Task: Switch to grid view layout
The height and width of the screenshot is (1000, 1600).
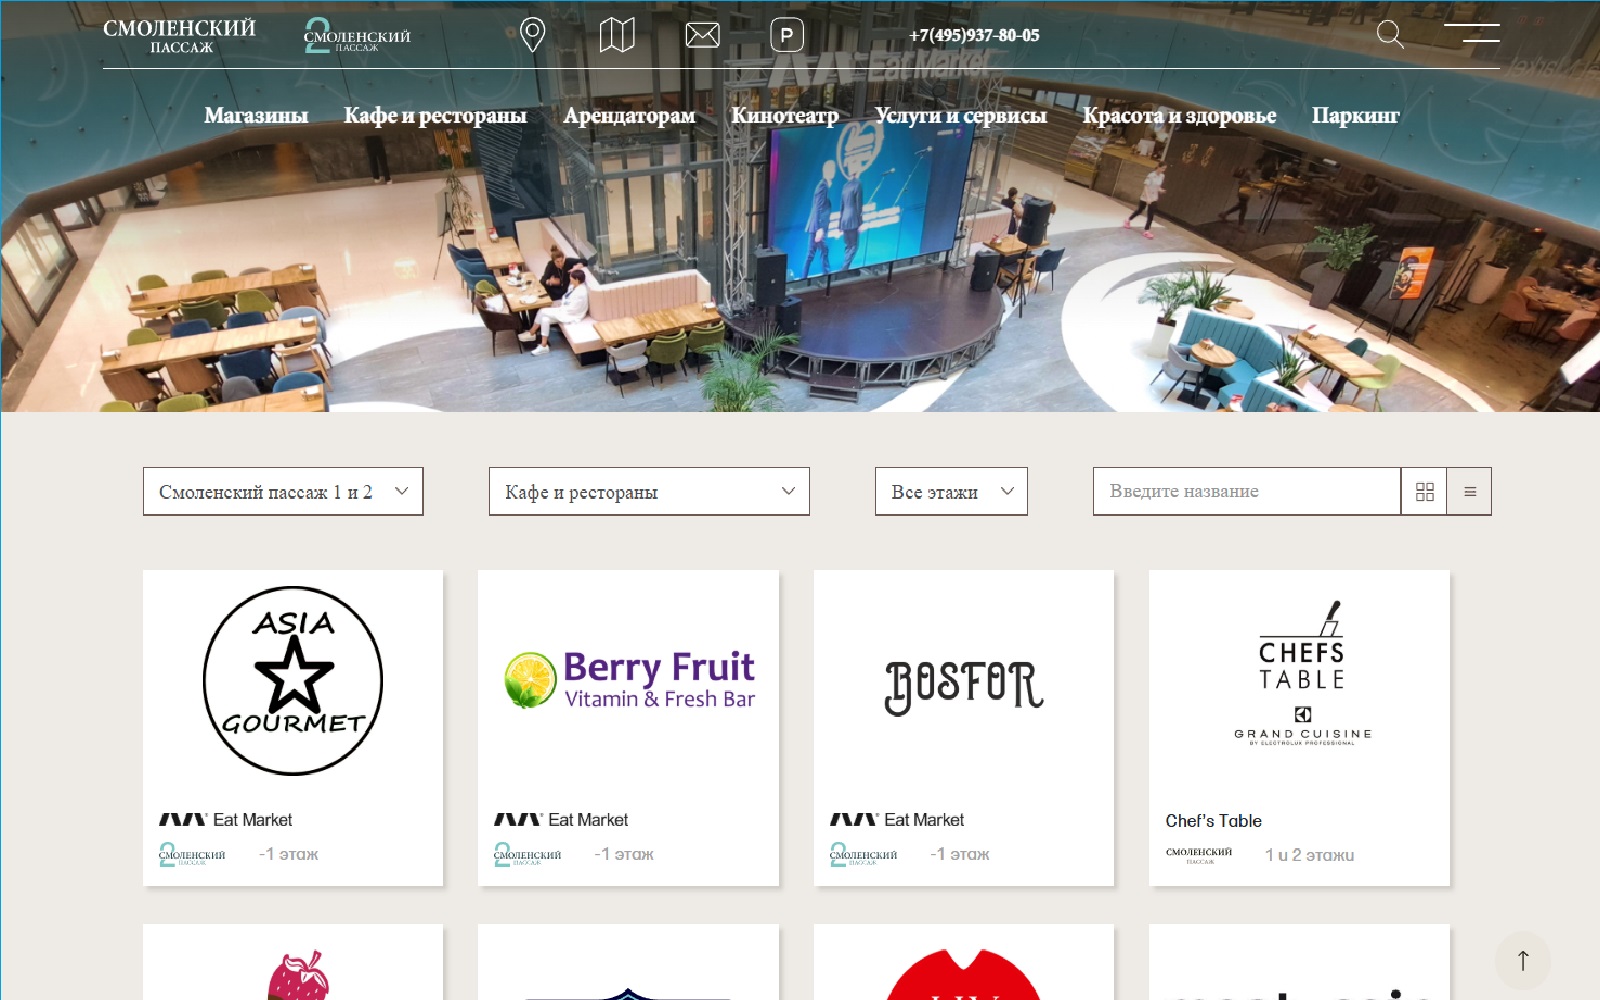Action: pyautogui.click(x=1425, y=491)
